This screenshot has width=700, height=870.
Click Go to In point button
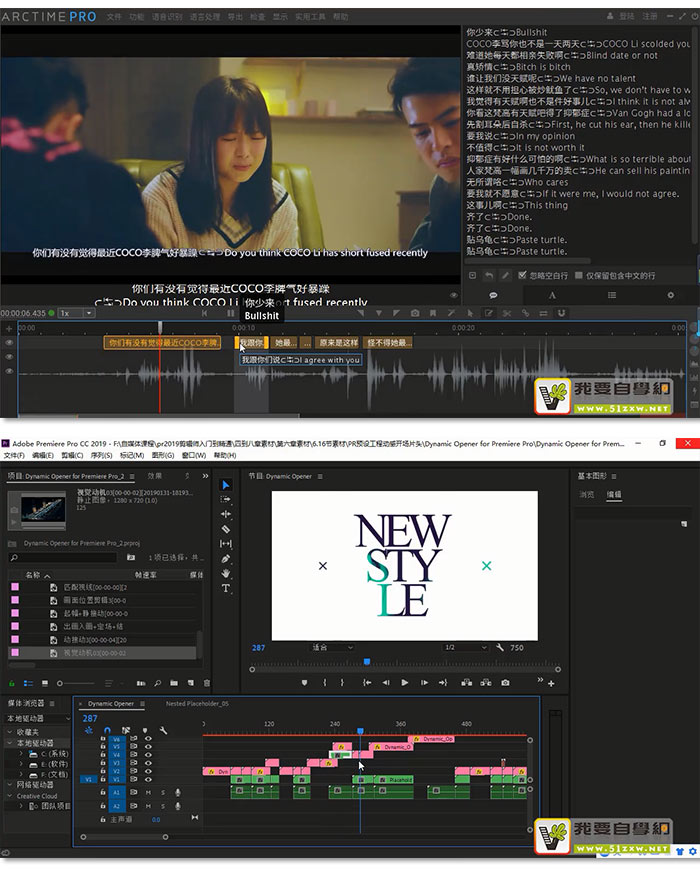click(x=367, y=682)
